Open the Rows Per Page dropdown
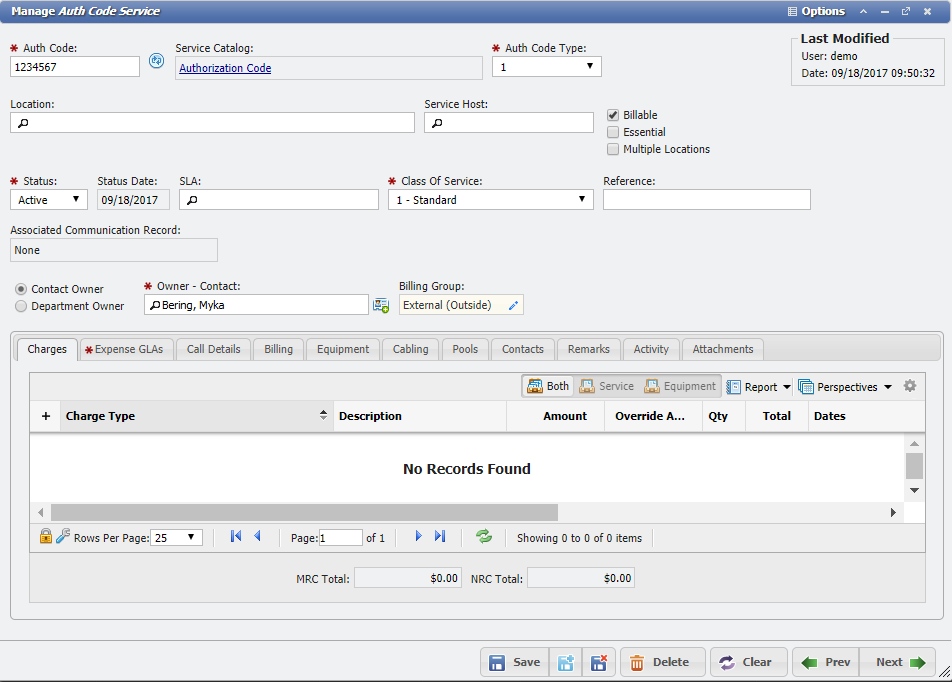 click(177, 538)
